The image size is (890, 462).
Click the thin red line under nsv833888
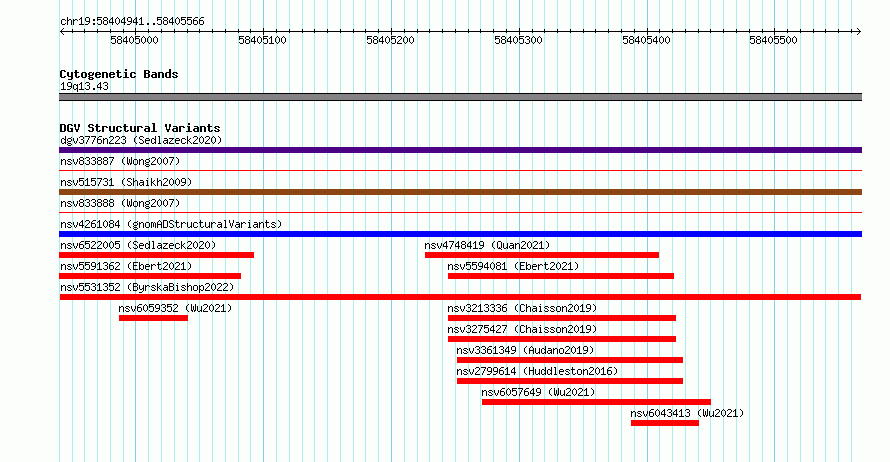(x=460, y=212)
